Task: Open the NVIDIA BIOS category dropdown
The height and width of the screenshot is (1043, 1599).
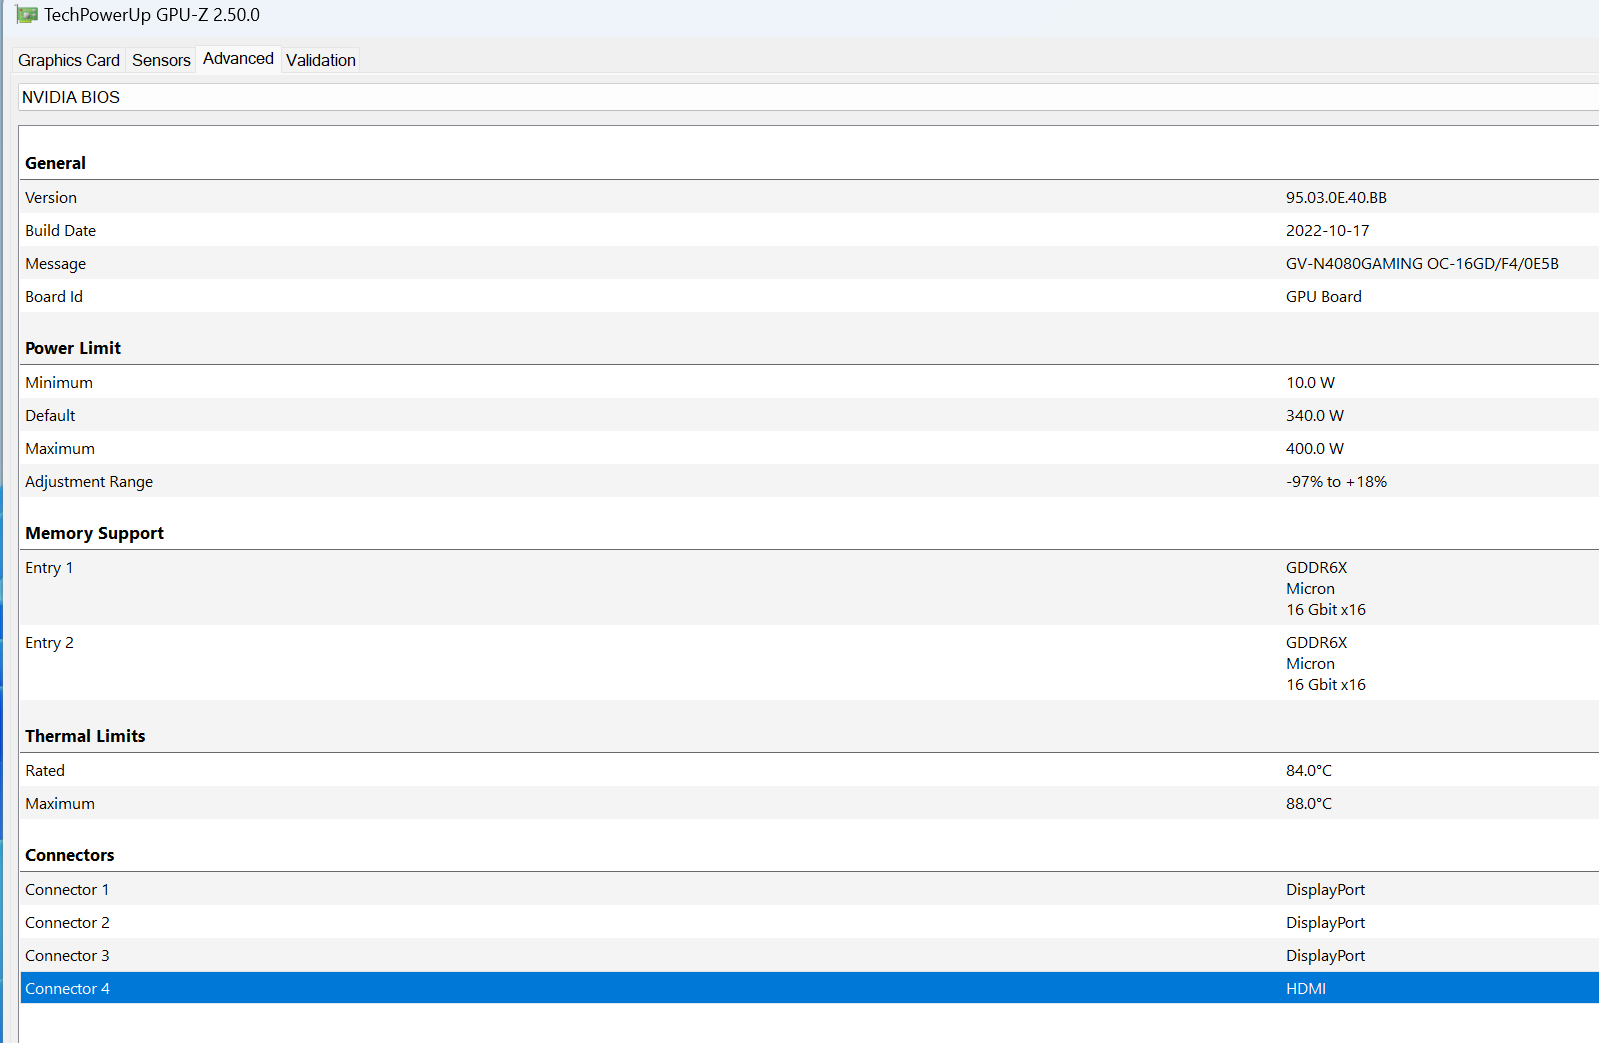Action: (x=809, y=97)
